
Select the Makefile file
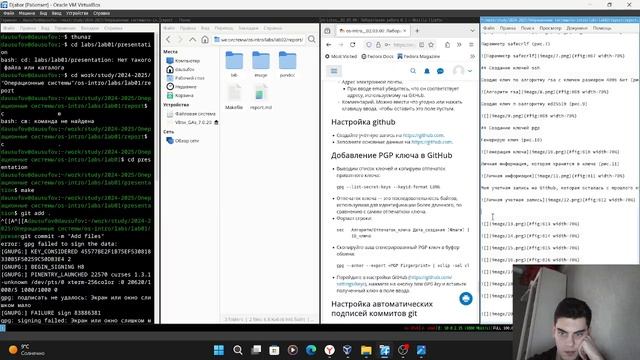234,96
